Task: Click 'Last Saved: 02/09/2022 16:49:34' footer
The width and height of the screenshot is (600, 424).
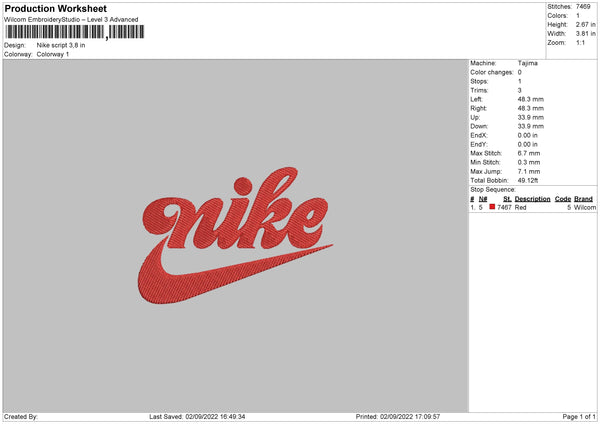Action: (197, 417)
